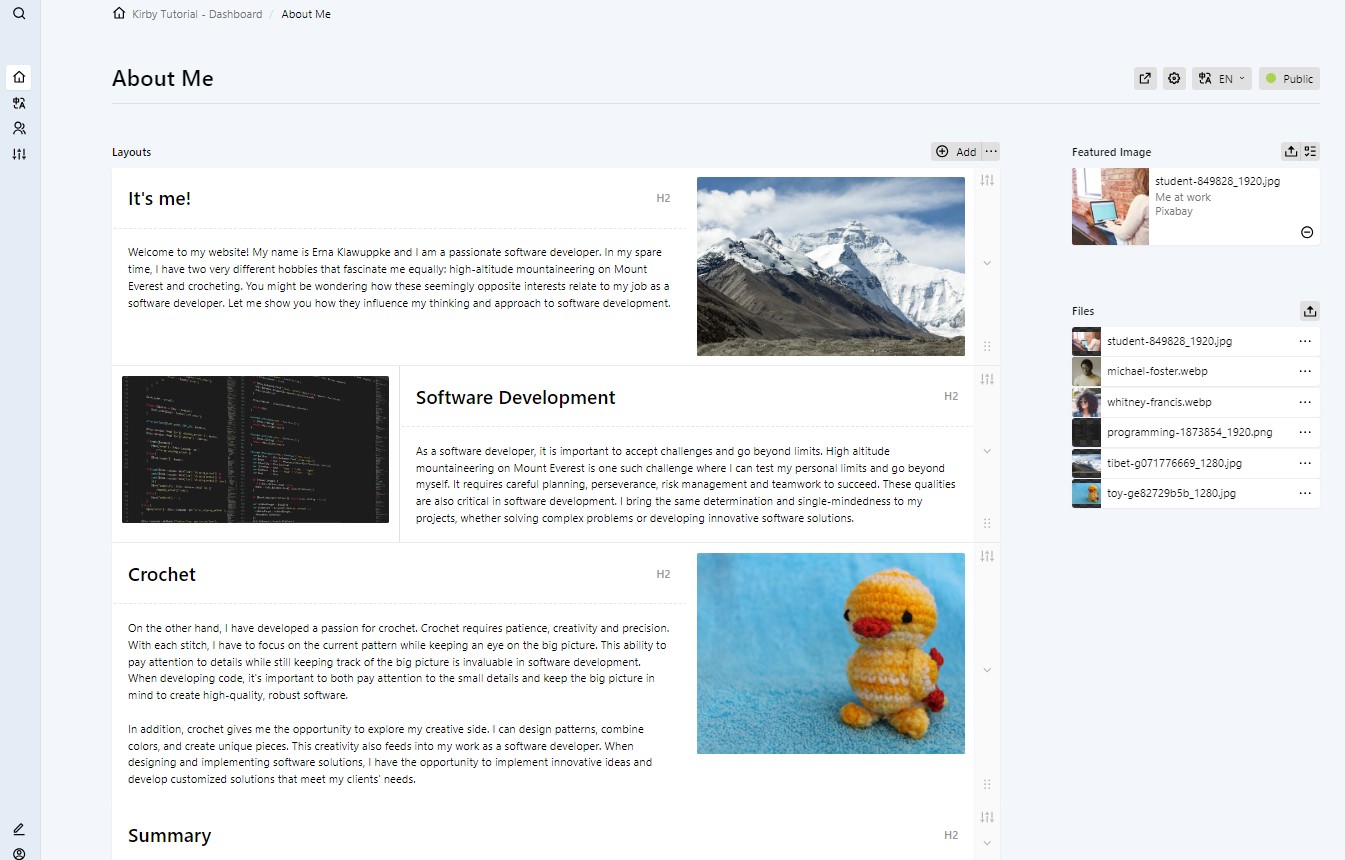
Task: Open the layout settings for the It's me! row
Action: point(987,180)
